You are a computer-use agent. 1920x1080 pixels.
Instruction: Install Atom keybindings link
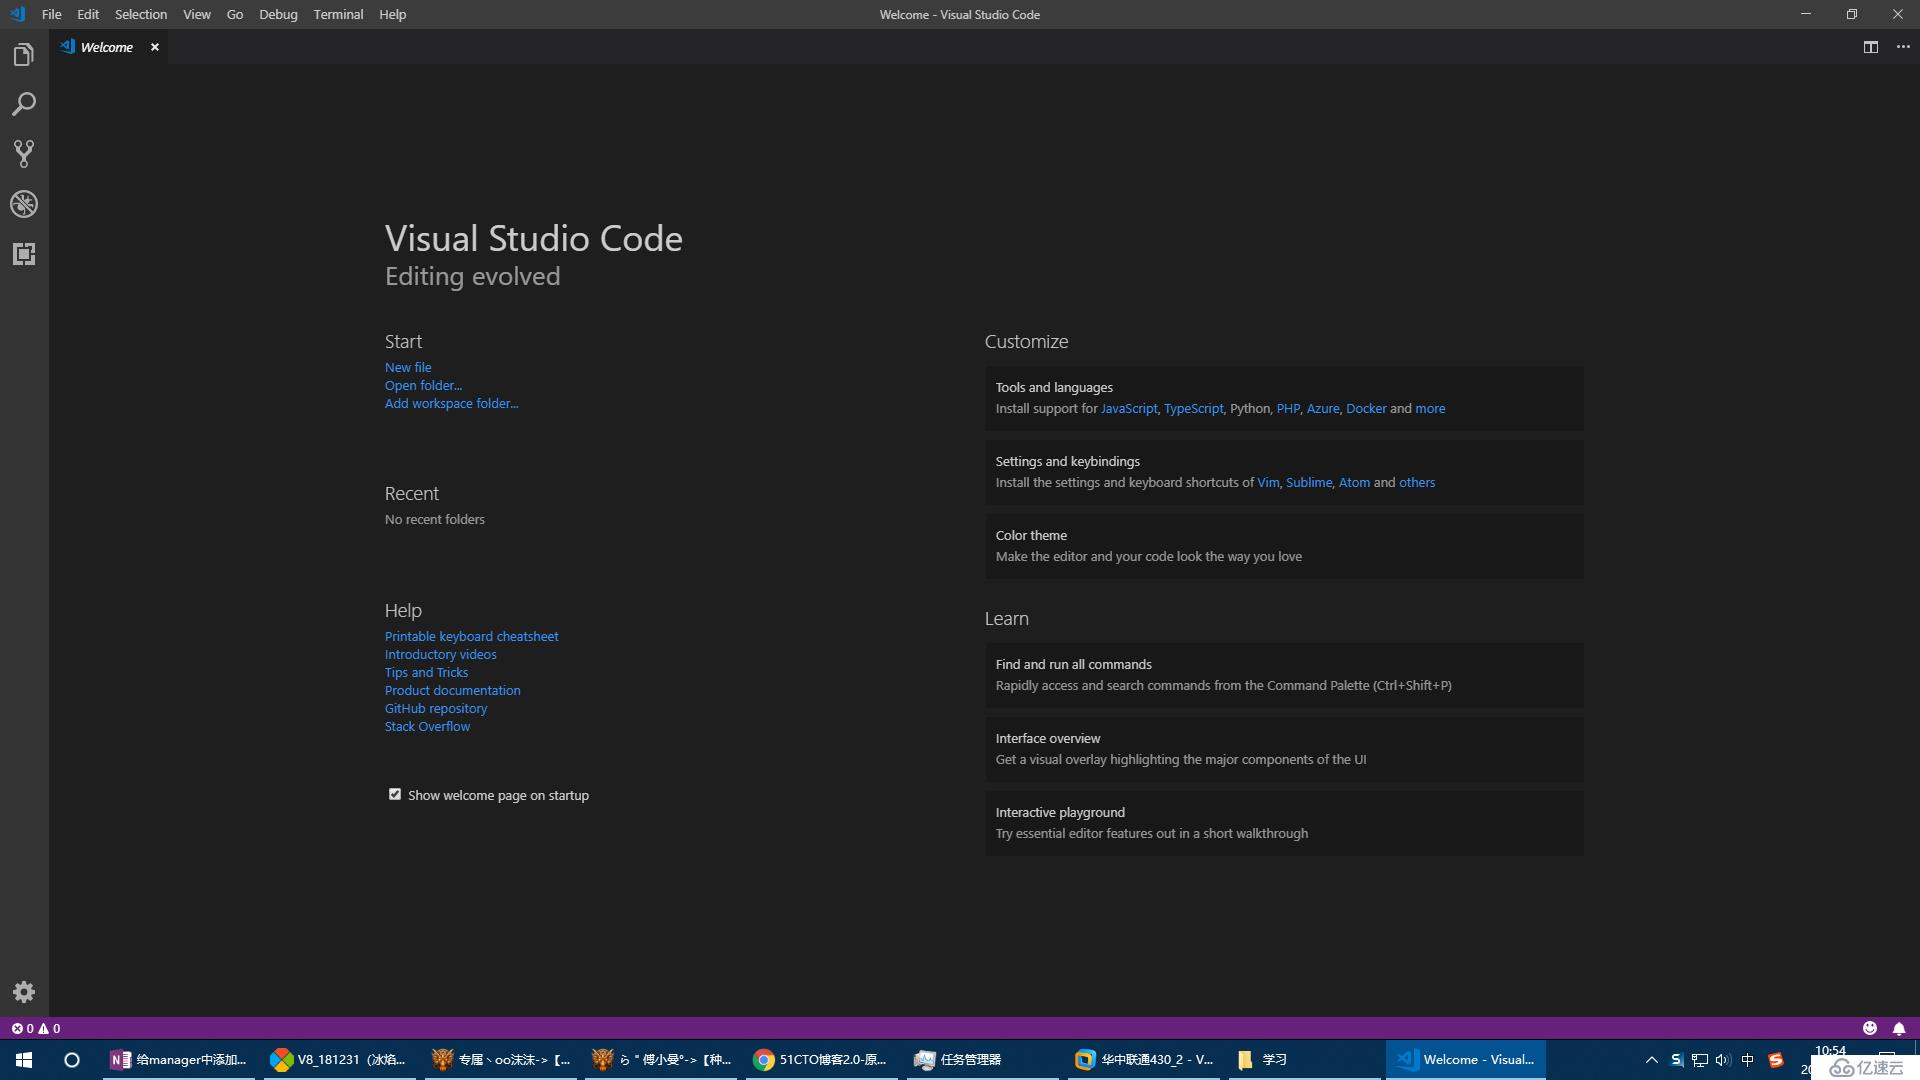[1354, 482]
